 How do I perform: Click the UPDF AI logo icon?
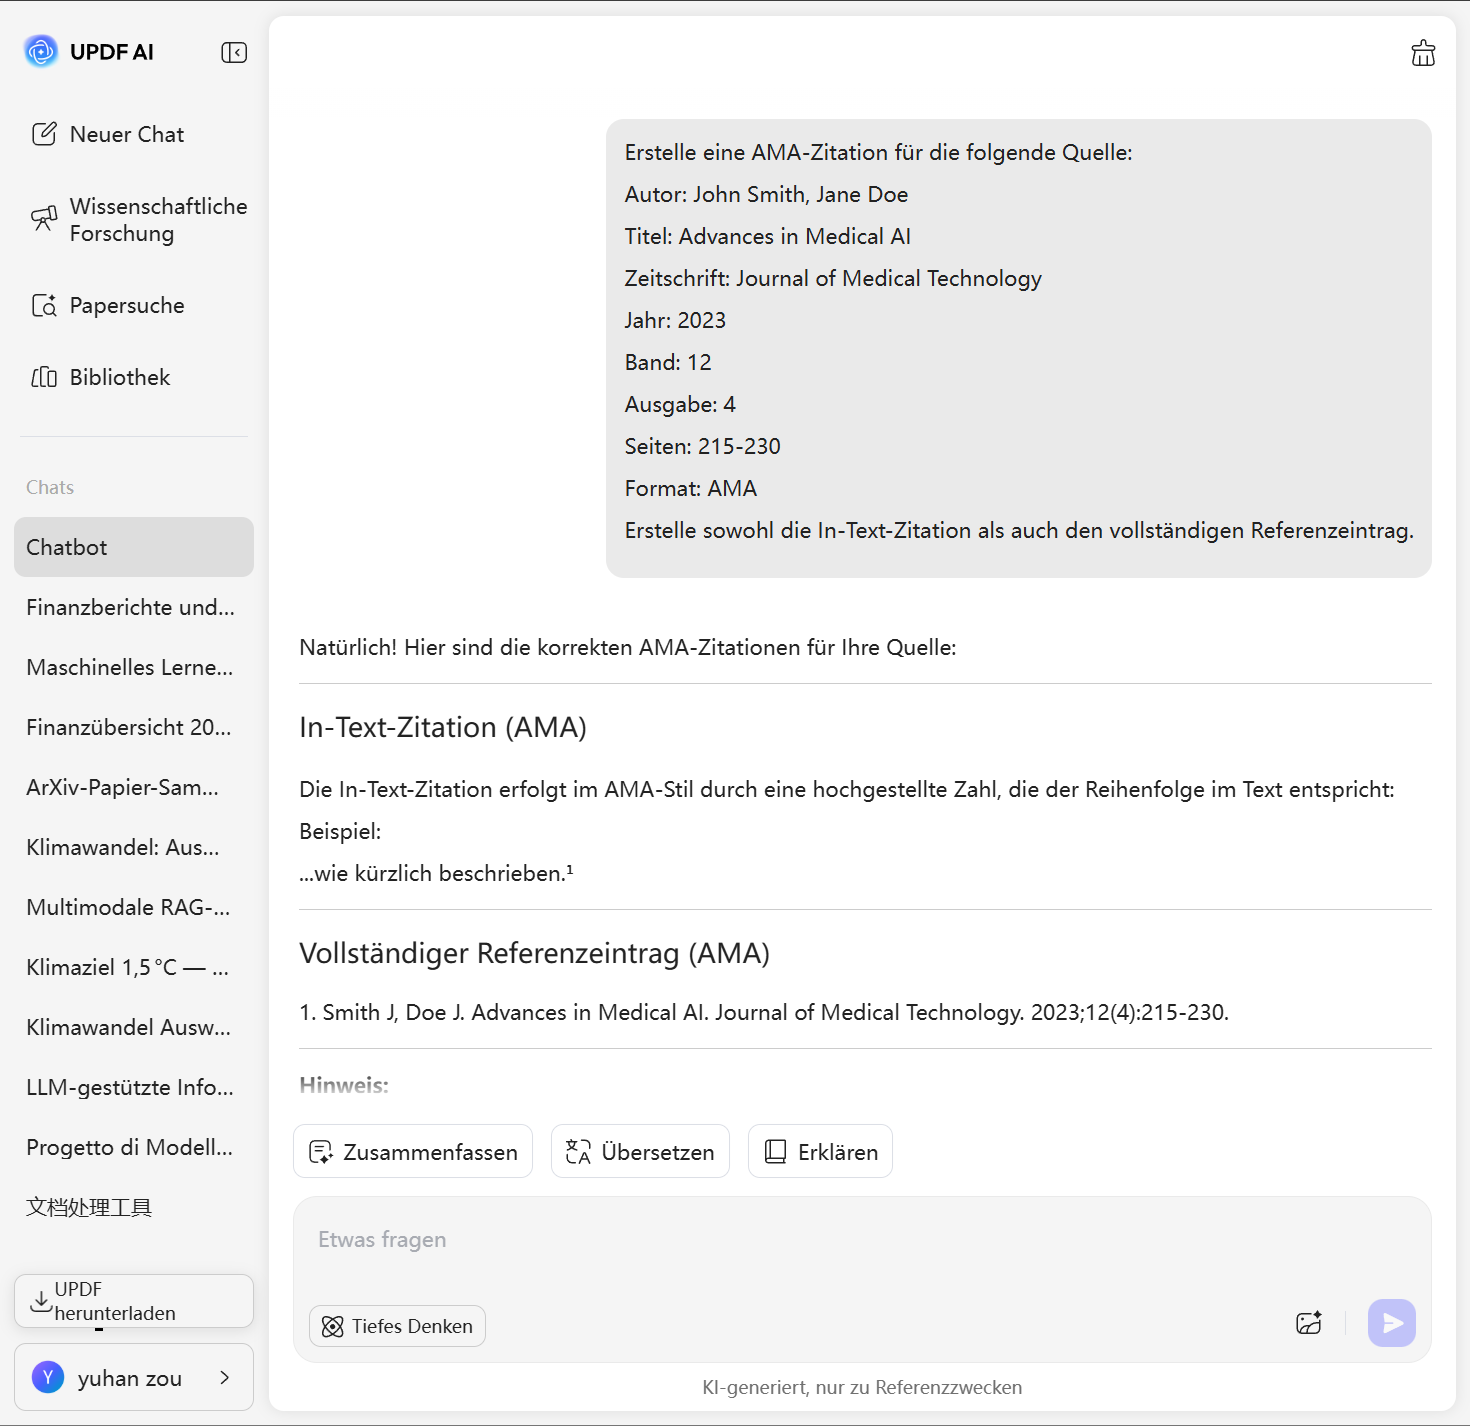coord(41,51)
